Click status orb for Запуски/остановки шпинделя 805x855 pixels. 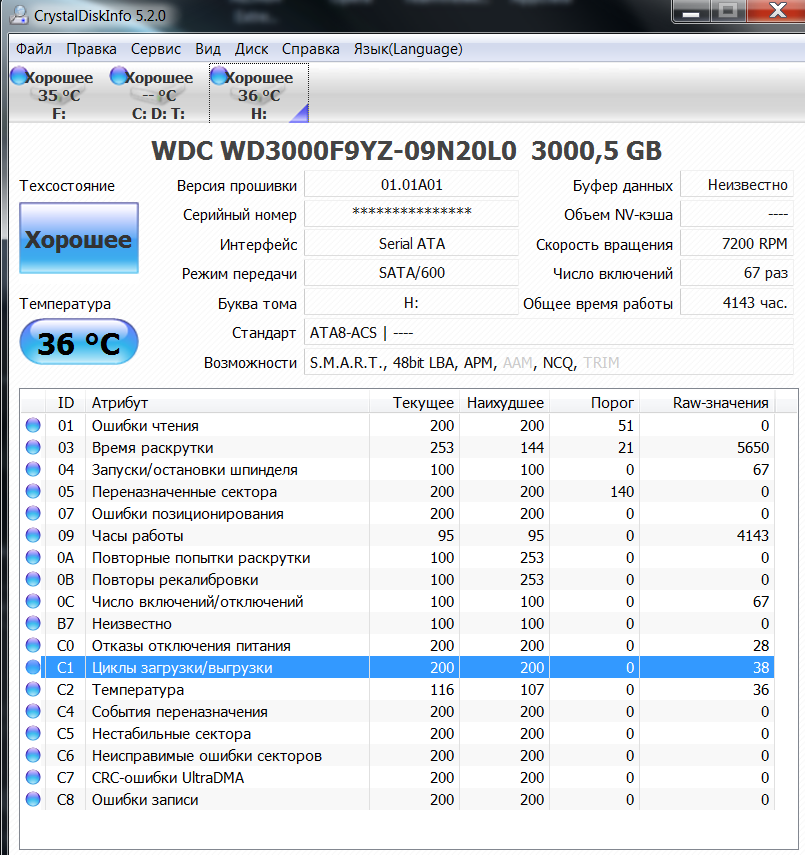pos(33,469)
